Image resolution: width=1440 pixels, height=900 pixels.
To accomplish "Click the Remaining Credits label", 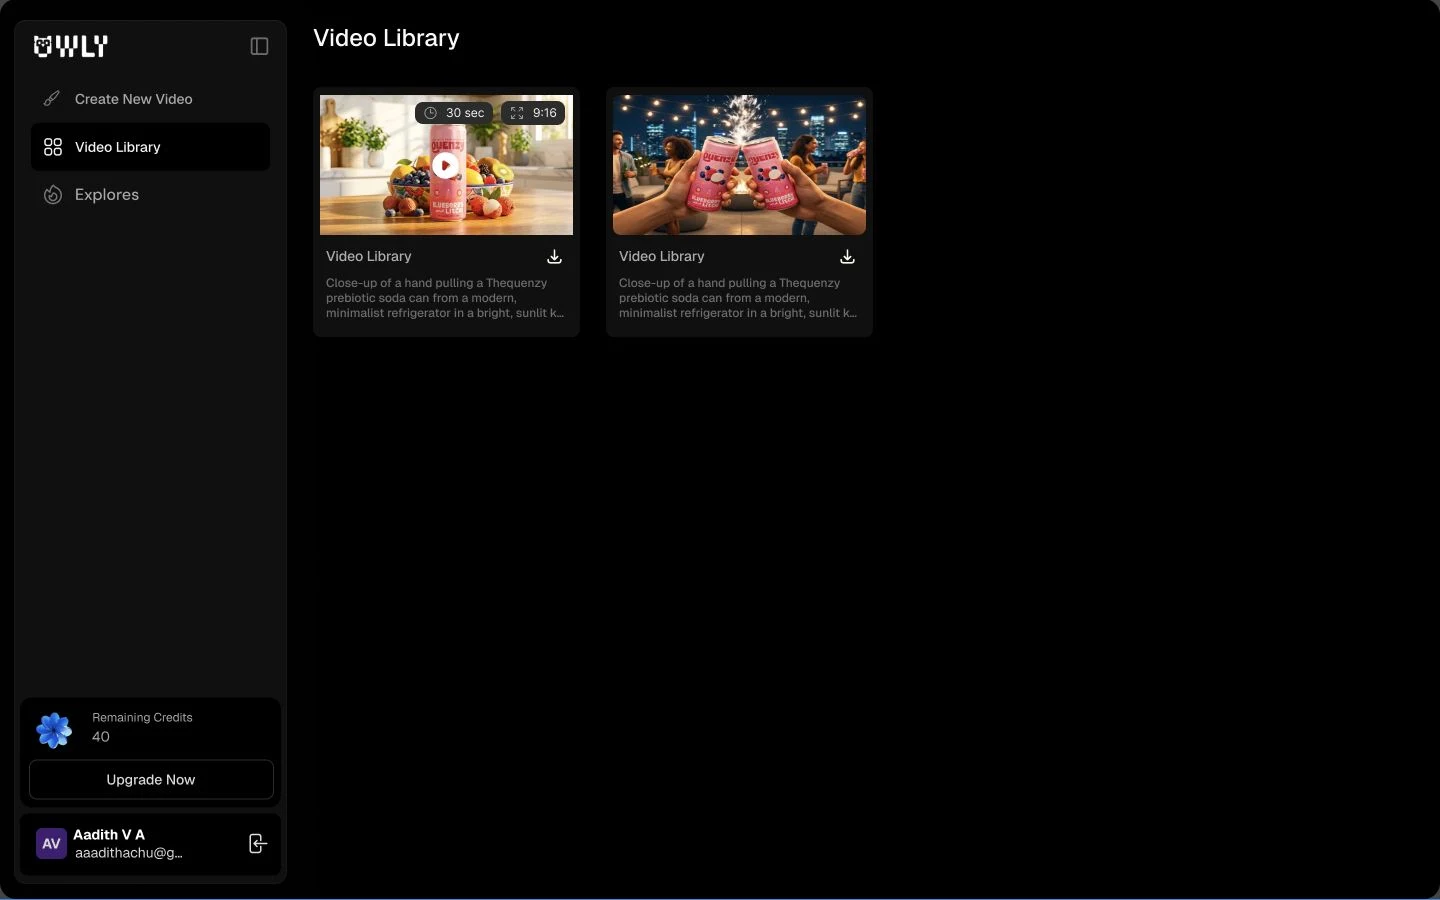I will tap(142, 717).
